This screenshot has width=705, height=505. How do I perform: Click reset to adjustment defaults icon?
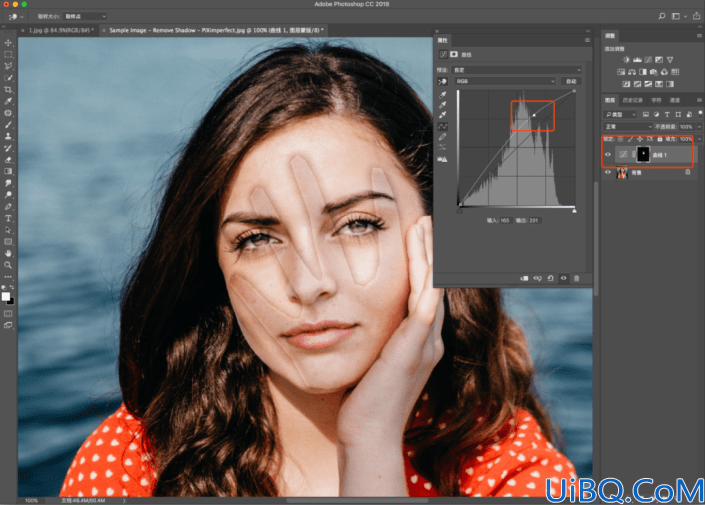point(550,278)
